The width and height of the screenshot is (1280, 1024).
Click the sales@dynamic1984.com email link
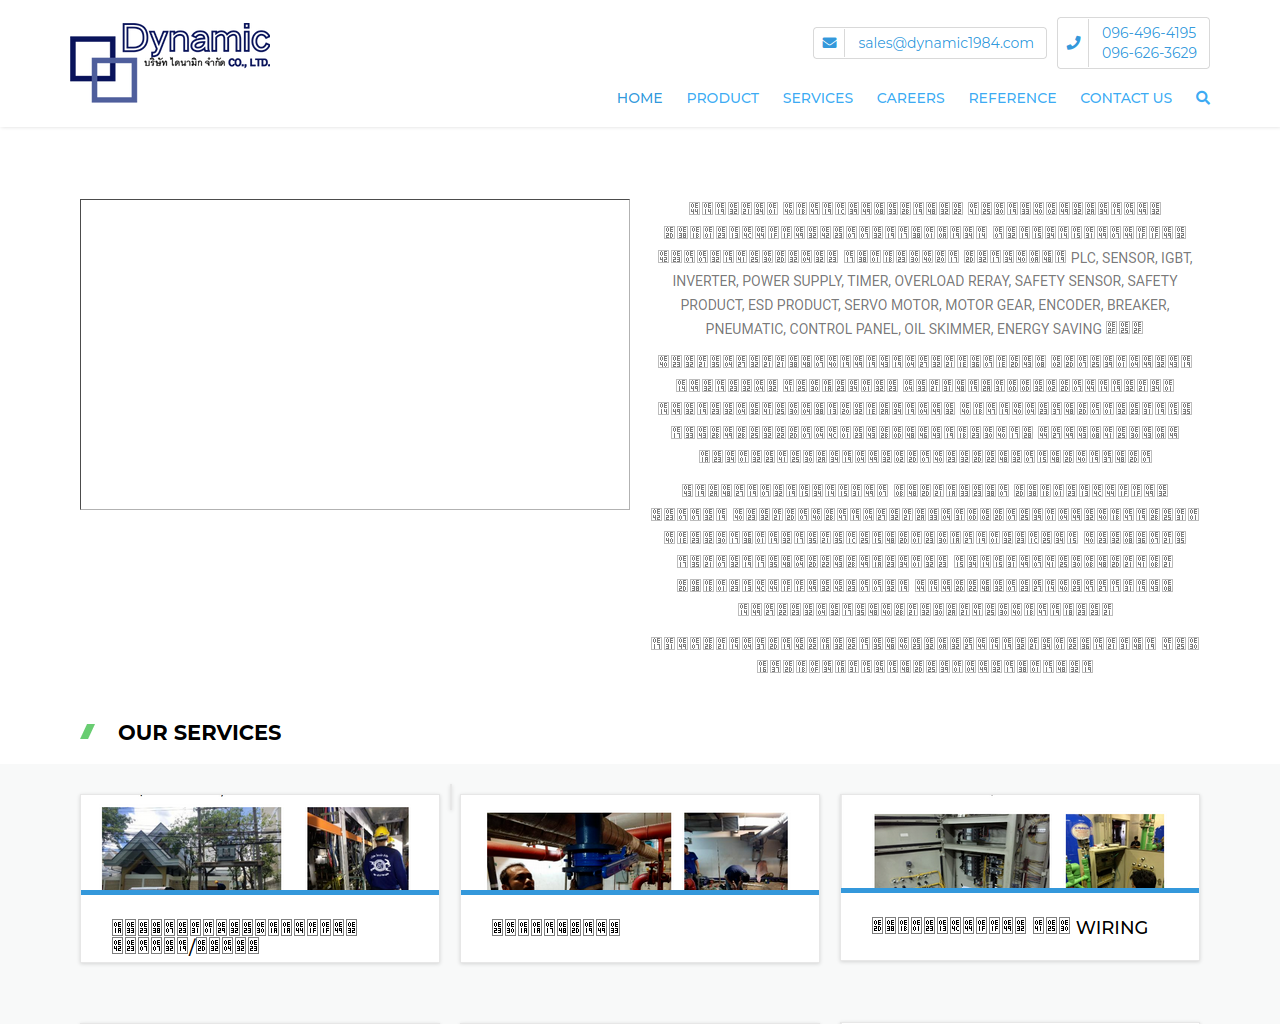pos(946,43)
